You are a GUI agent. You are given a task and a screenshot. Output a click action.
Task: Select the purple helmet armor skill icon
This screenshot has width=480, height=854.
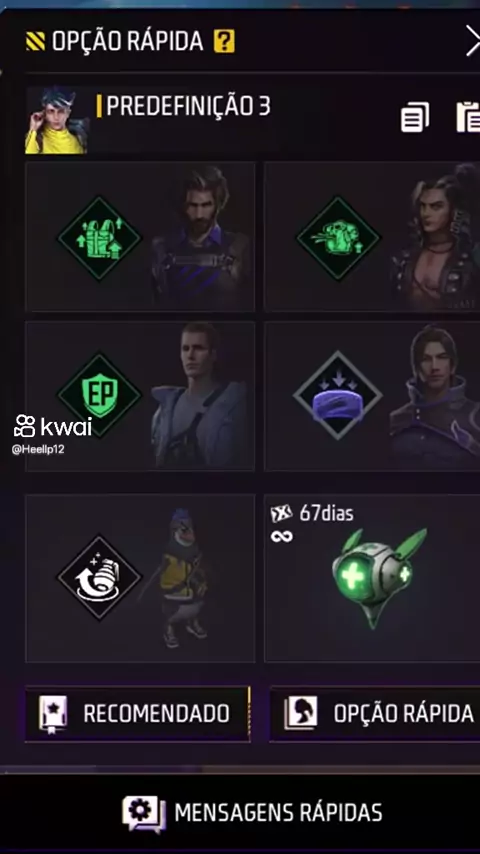(x=338, y=395)
